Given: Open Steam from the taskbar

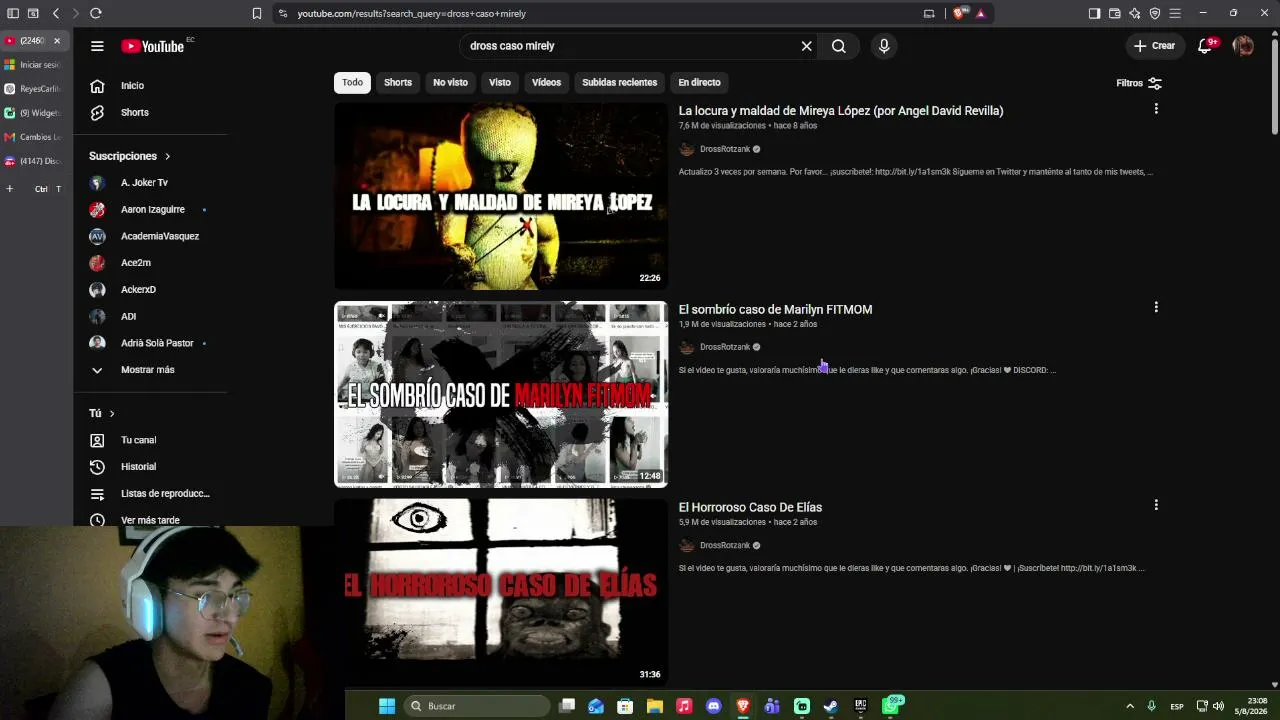Looking at the screenshot, I should [x=831, y=706].
